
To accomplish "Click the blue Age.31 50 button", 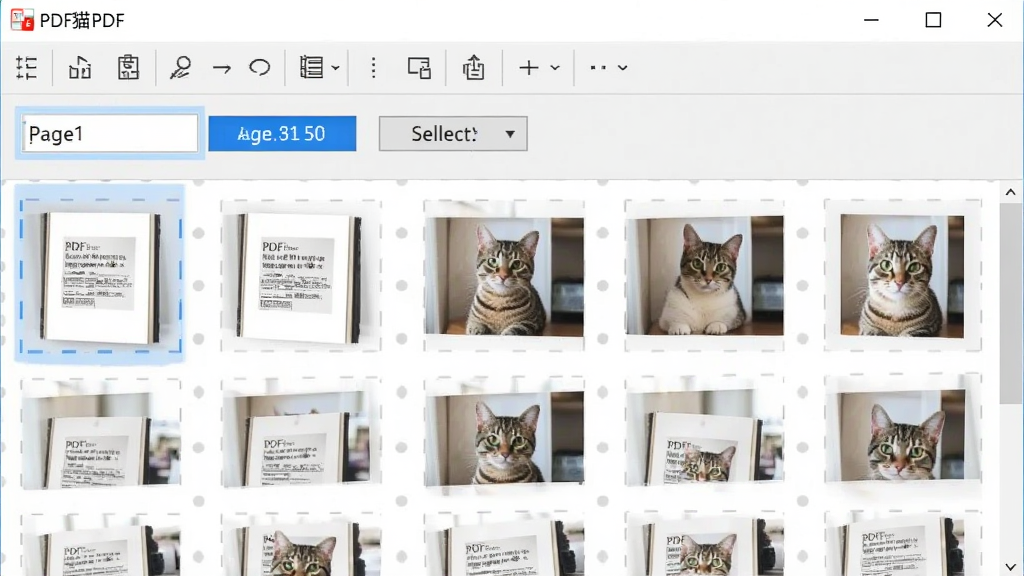I will point(282,134).
